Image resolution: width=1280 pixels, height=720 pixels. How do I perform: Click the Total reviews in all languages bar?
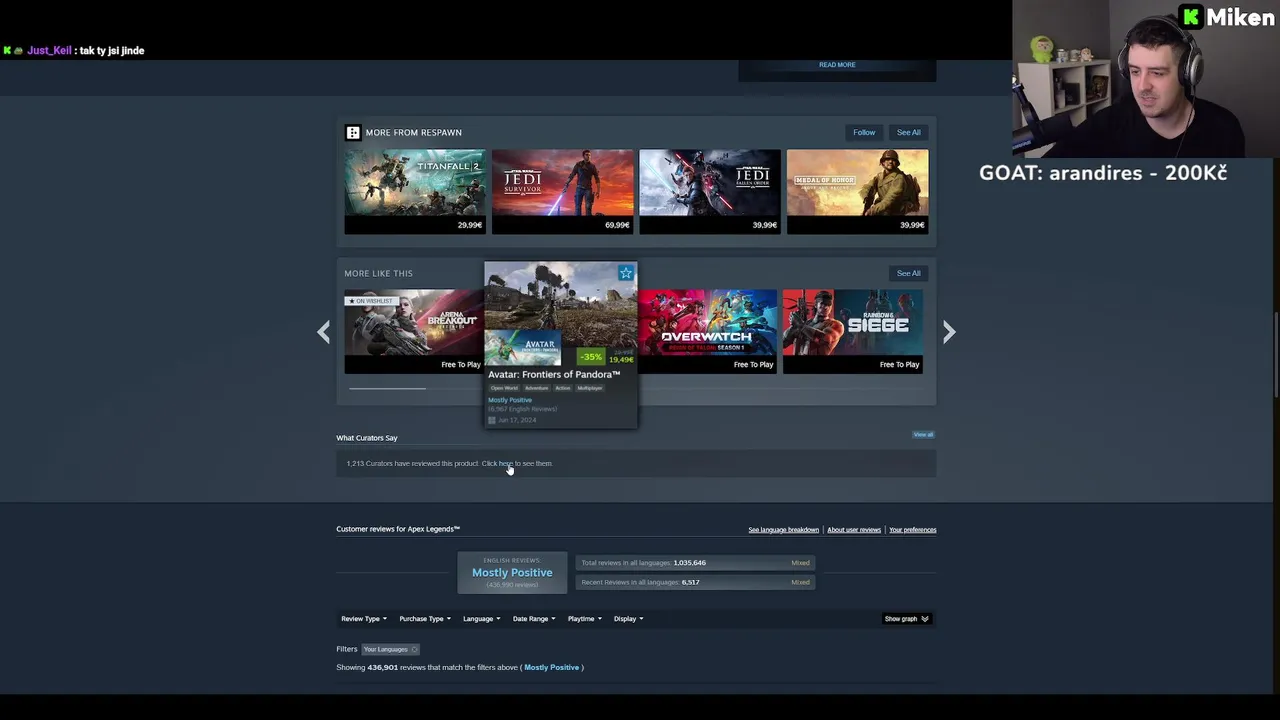(x=695, y=563)
